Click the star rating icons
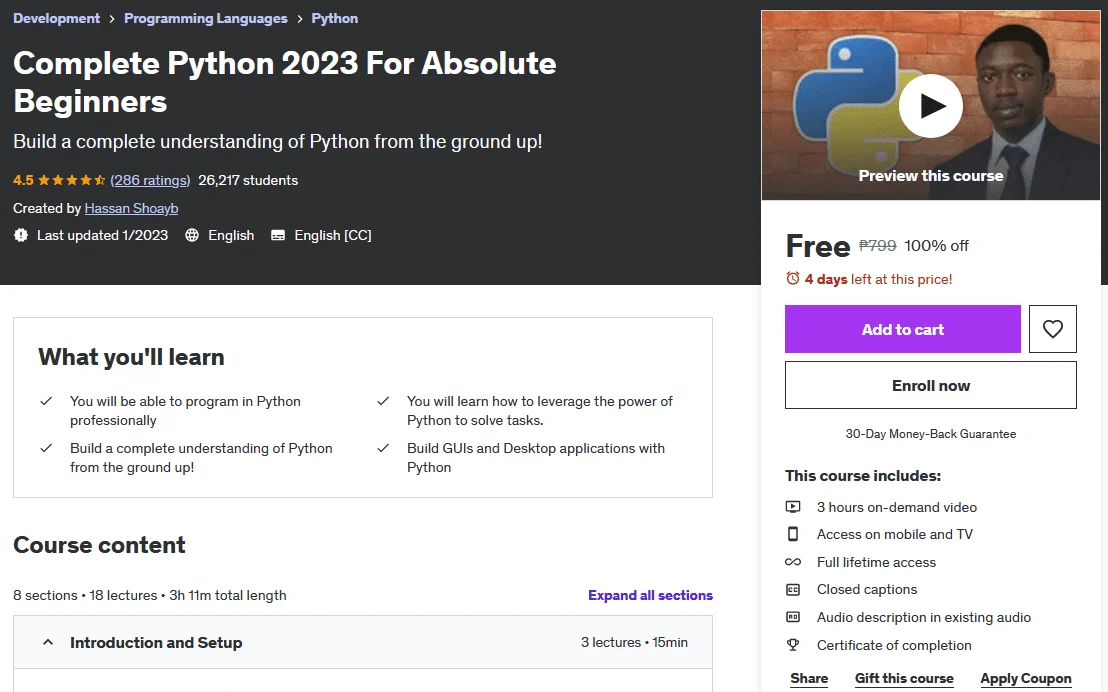1108x692 pixels. [x=71, y=180]
